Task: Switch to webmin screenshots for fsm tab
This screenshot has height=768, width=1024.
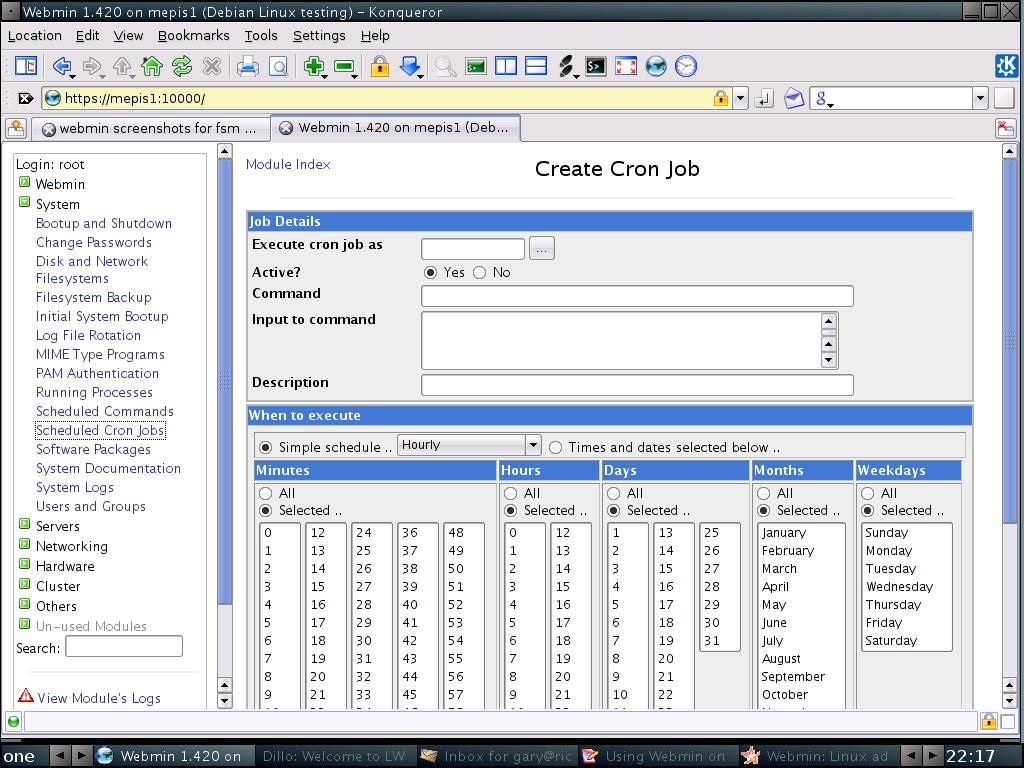Action: click(x=150, y=129)
